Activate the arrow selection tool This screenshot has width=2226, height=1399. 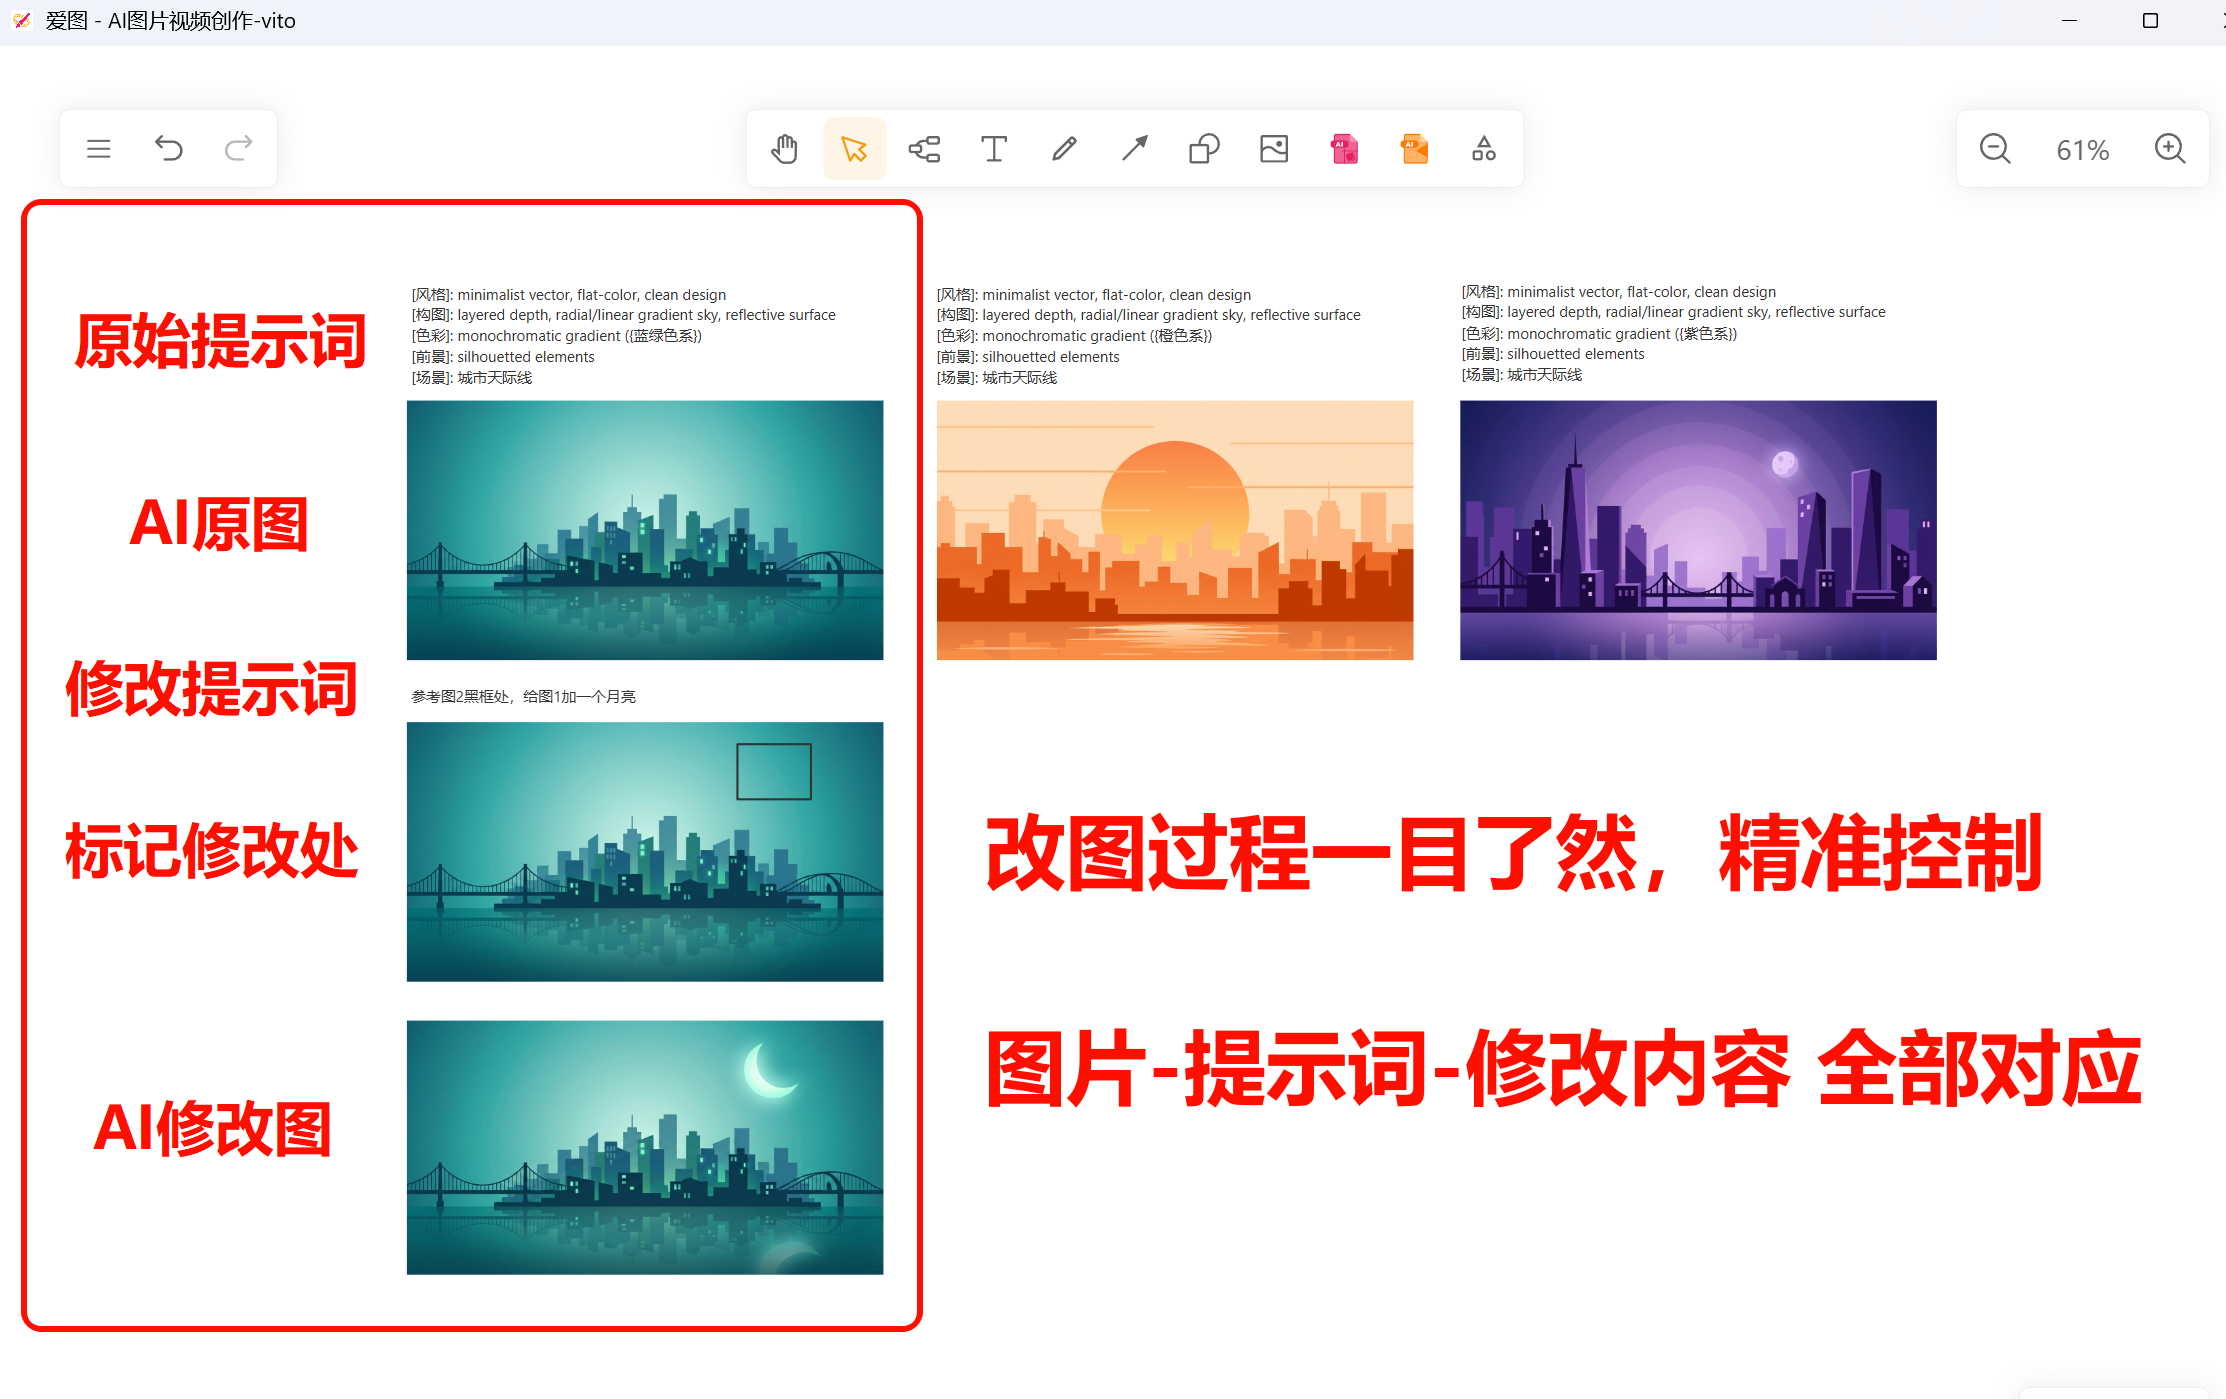854,149
